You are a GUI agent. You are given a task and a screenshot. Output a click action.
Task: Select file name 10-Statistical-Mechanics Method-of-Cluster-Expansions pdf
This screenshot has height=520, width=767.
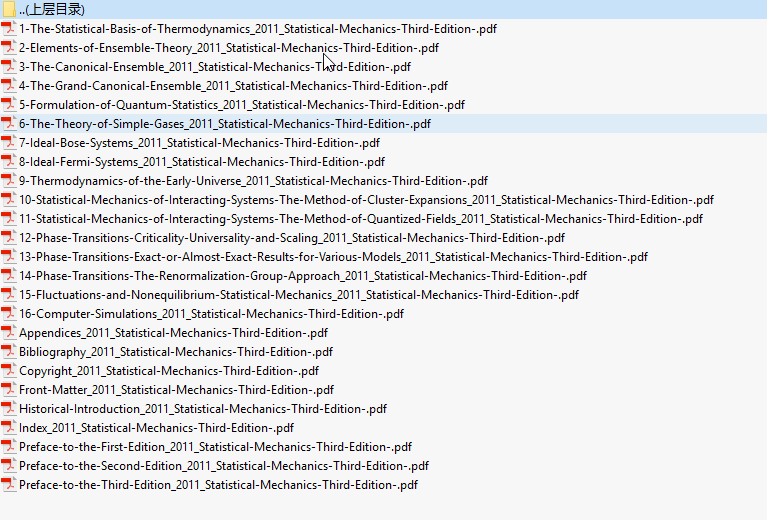point(366,200)
